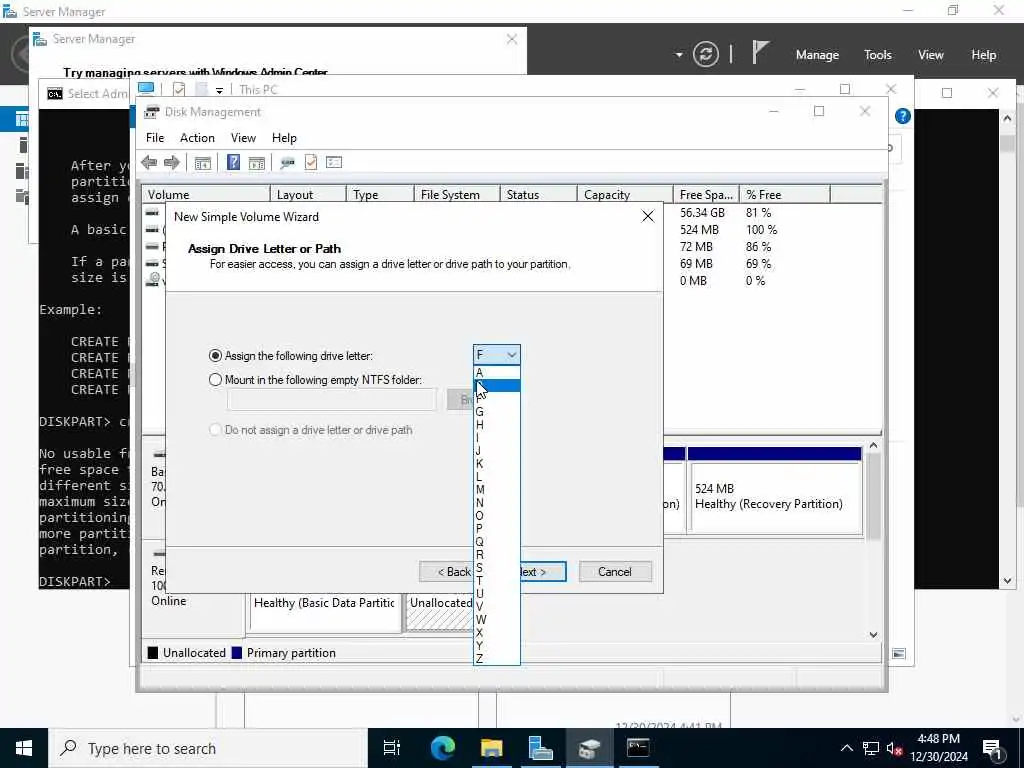Click the disk rescan toolbar icon with the magnifier
Viewport: 1024px width, 768px height.
(287, 163)
